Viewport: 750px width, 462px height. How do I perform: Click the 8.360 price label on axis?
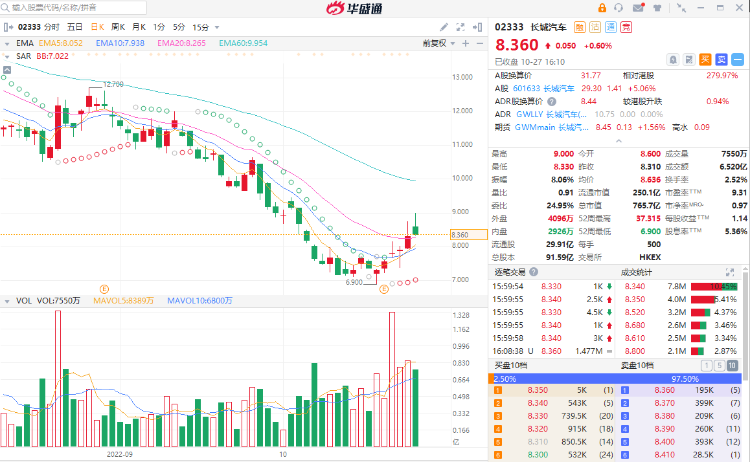pyautogui.click(x=469, y=235)
